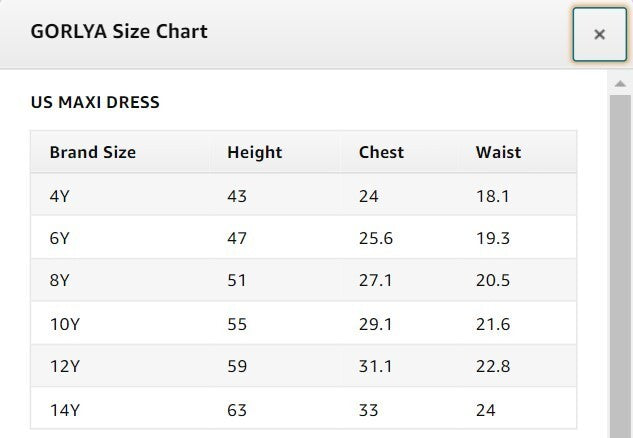Click the 8Y brand size cell
633x438 pixels.
59,280
